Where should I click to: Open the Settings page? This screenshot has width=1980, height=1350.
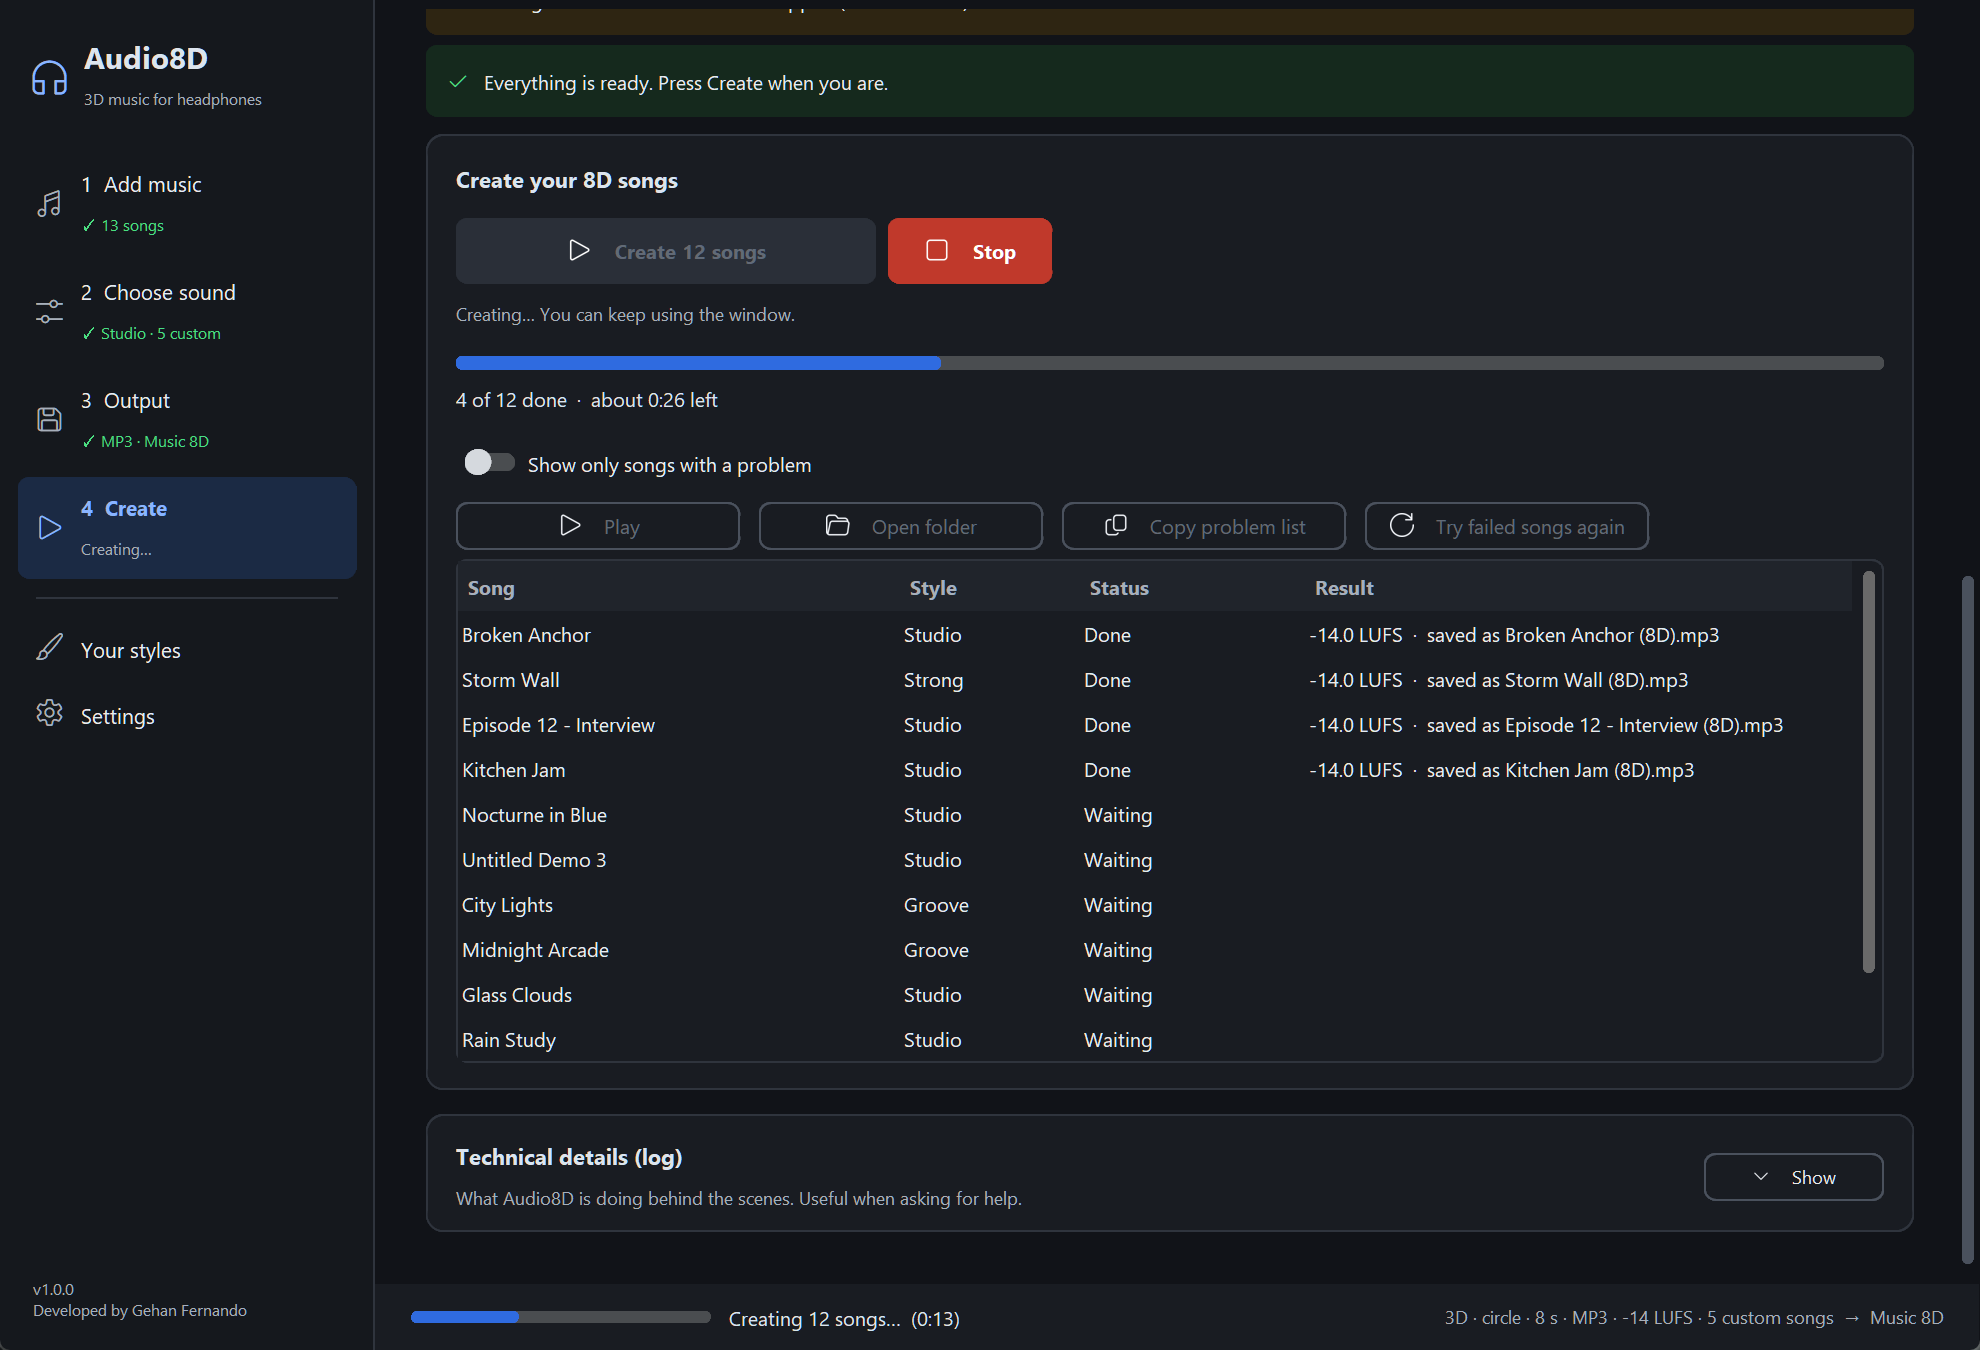pos(187,716)
